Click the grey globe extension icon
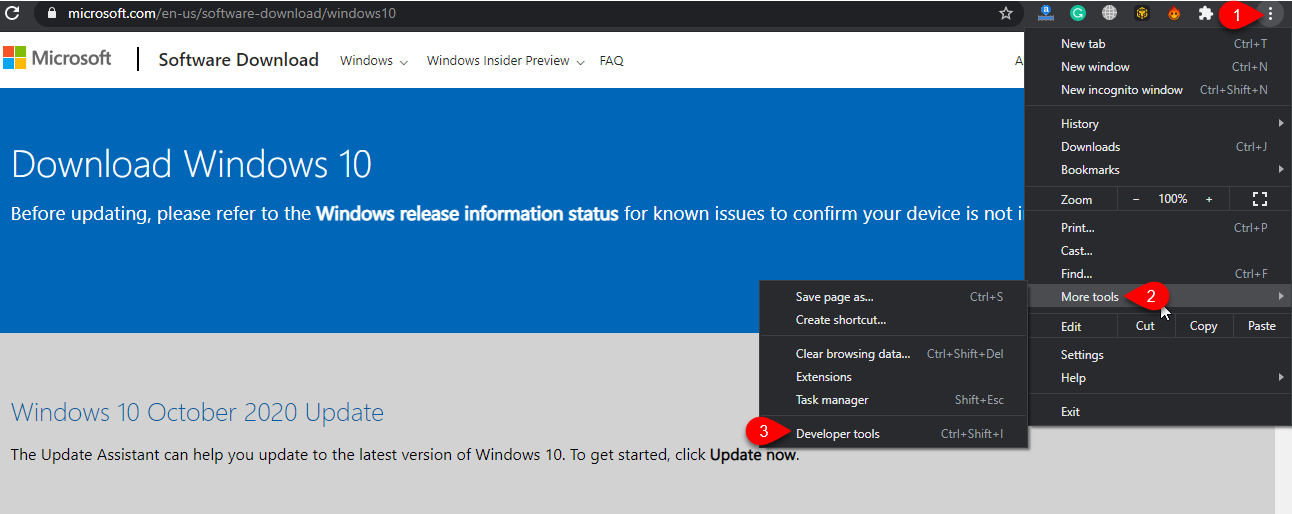This screenshot has height=514, width=1292. [x=1110, y=14]
